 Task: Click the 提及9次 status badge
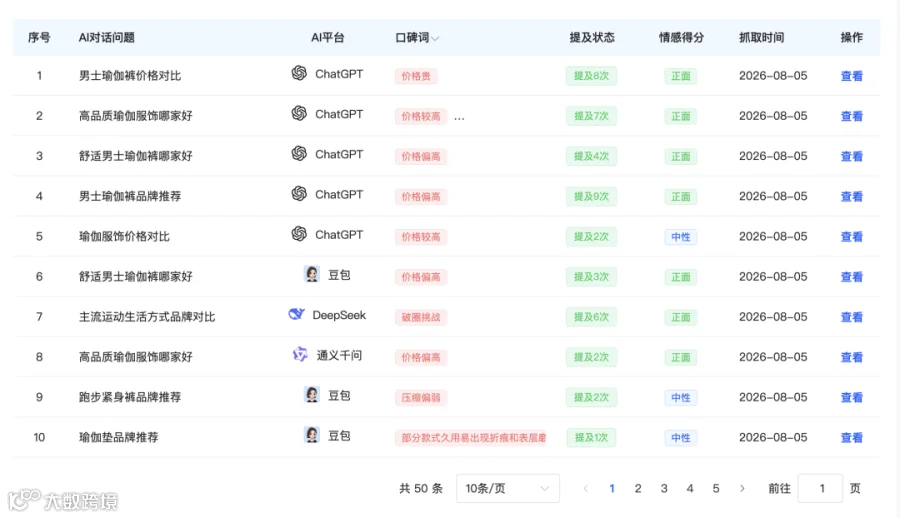(x=591, y=196)
